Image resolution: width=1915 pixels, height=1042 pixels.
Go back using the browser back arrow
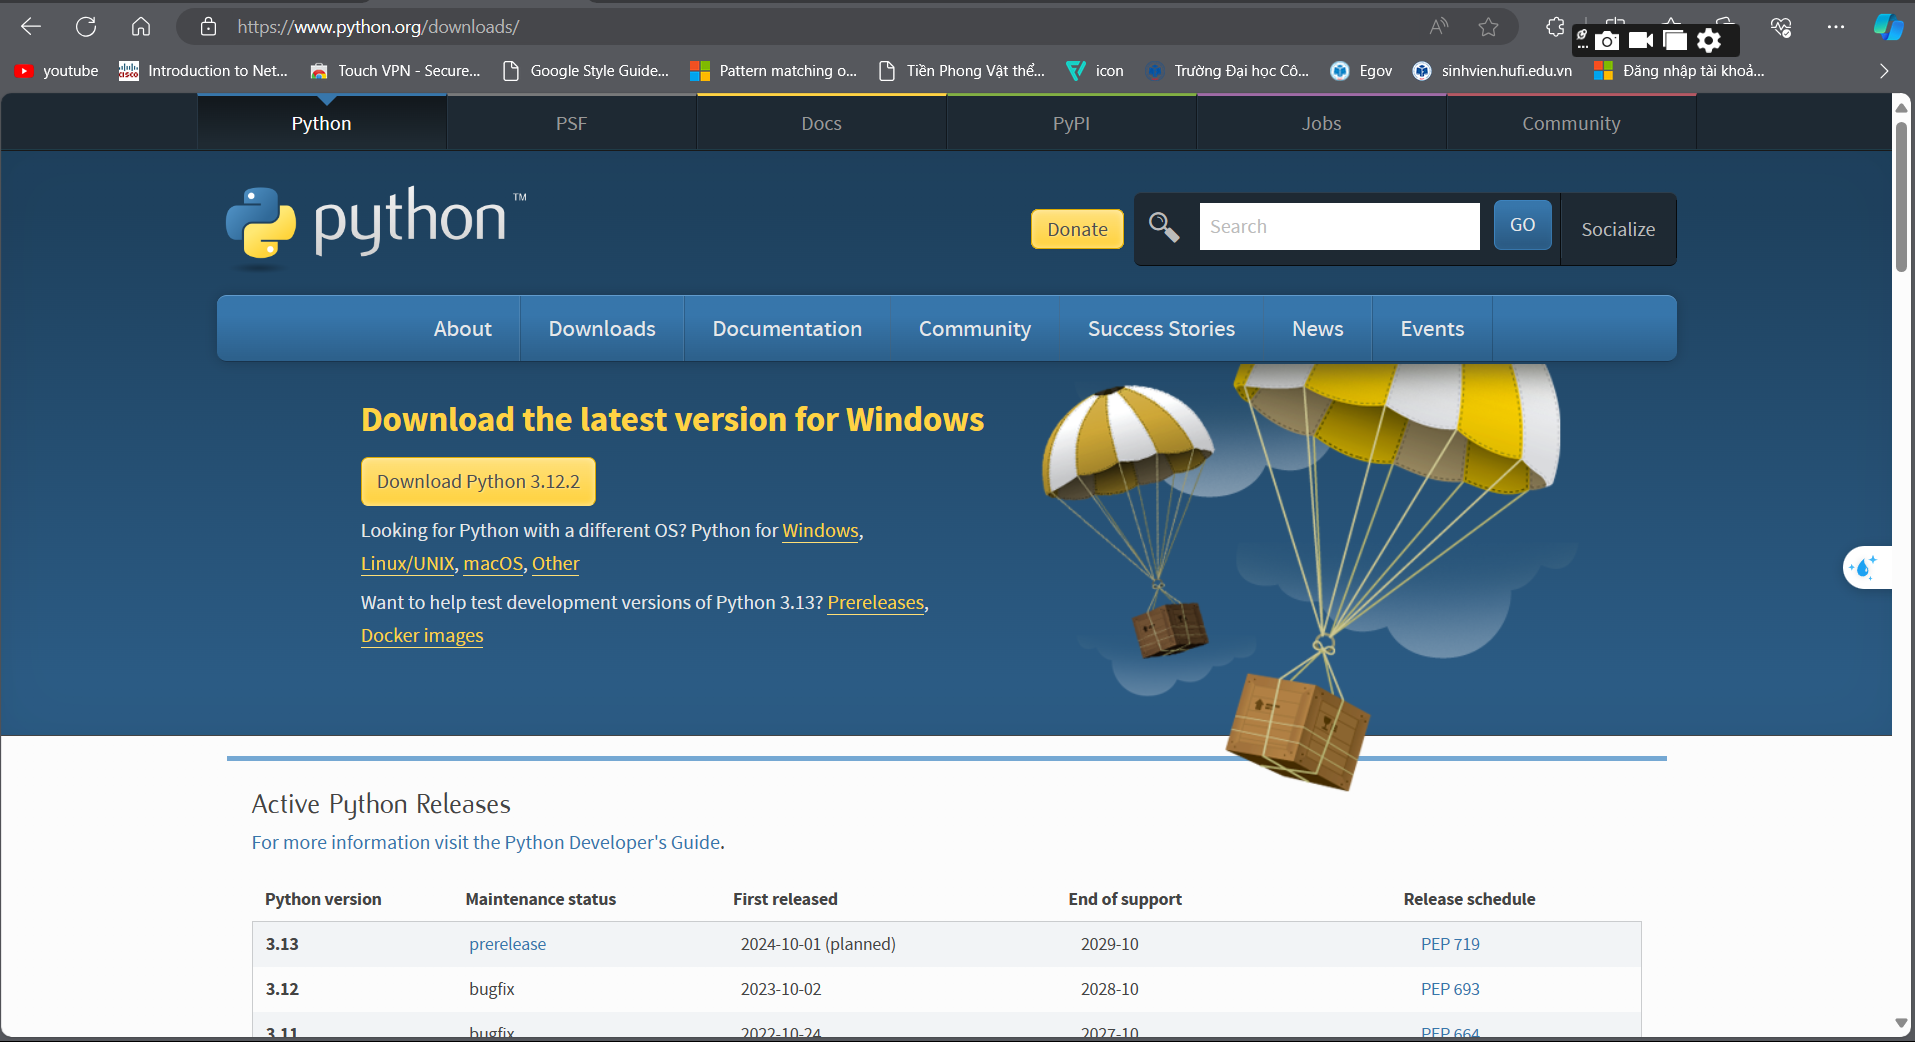[x=31, y=27]
